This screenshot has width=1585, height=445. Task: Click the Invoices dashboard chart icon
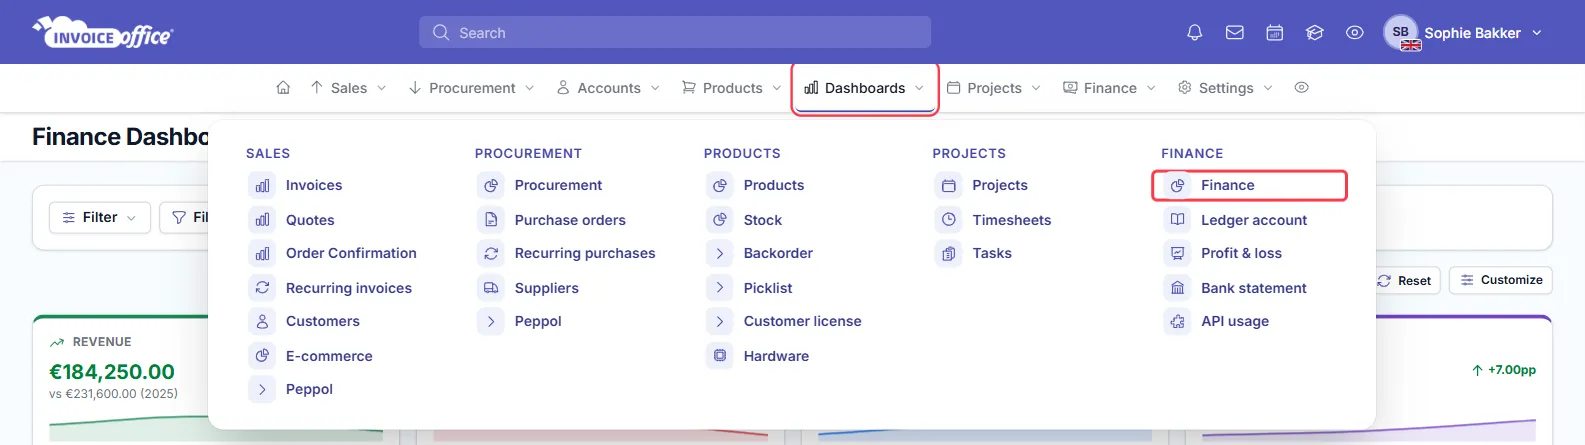262,186
